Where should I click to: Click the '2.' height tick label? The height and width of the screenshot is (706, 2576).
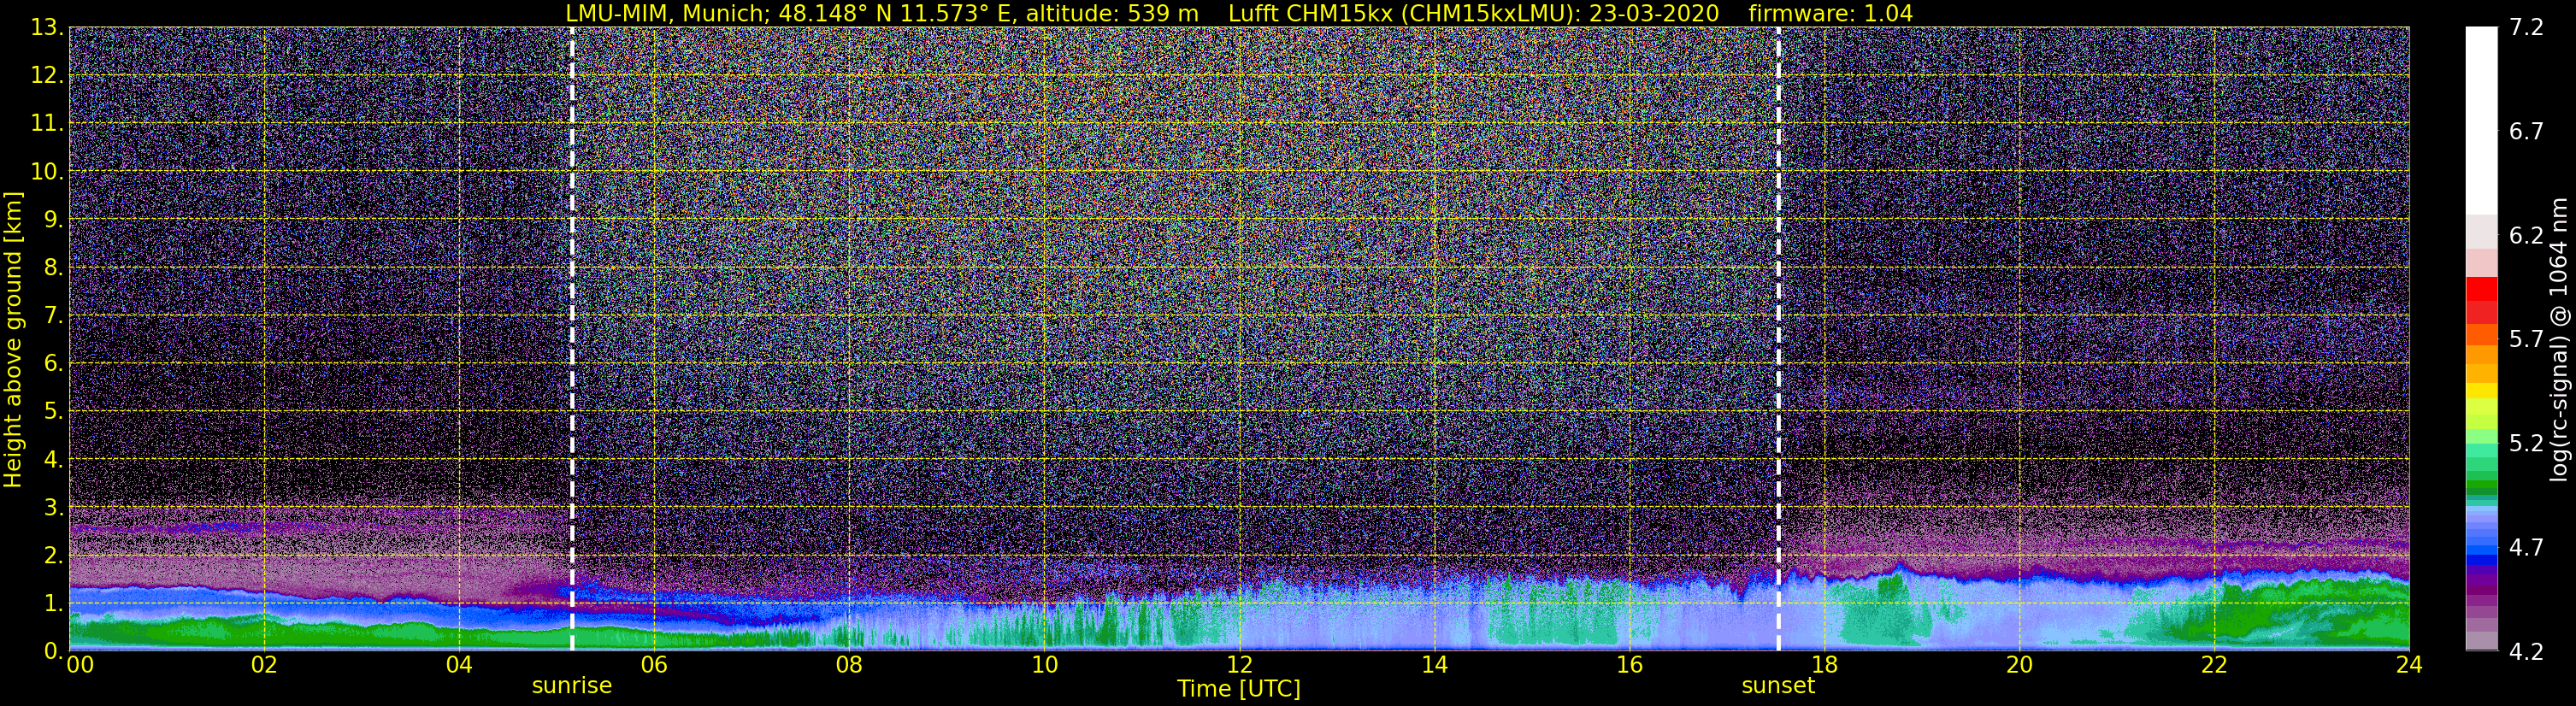(x=54, y=555)
